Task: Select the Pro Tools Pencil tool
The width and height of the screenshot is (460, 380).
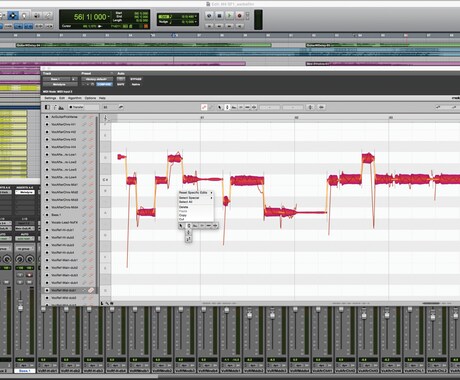Action: (x=48, y=15)
